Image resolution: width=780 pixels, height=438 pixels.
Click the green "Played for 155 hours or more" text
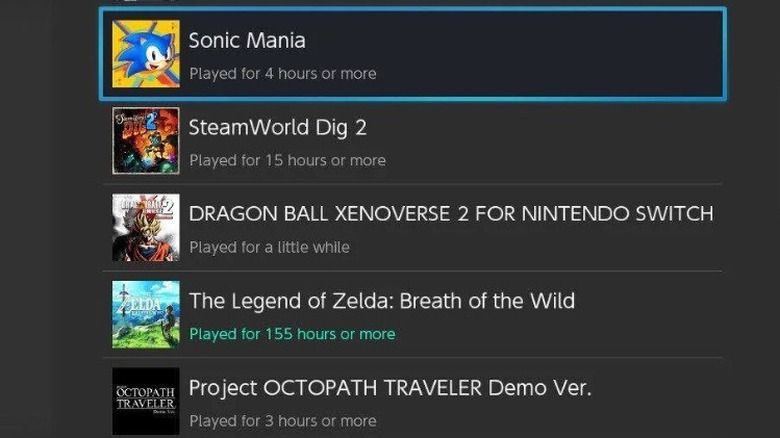[292, 334]
